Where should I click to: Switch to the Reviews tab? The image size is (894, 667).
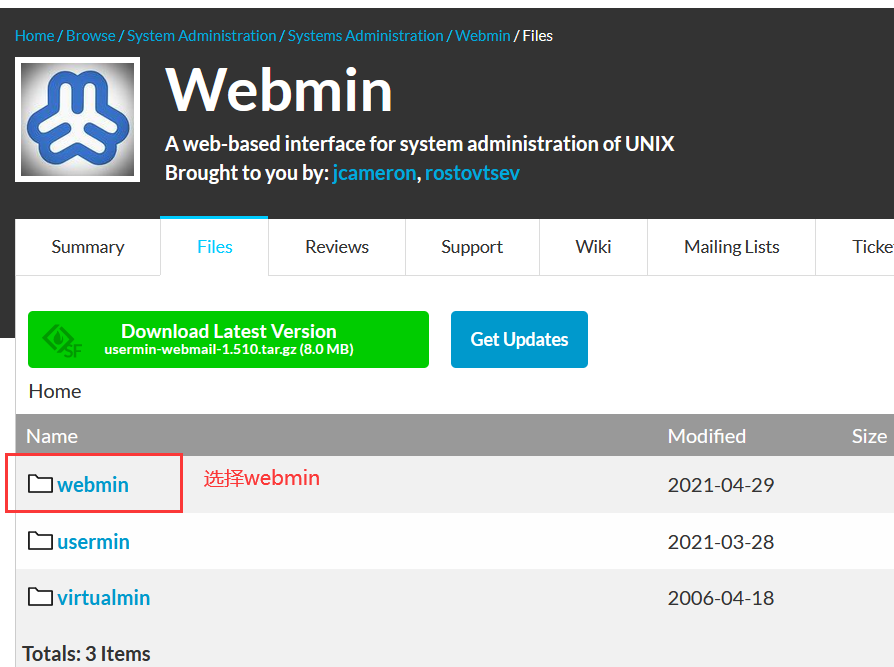[337, 247]
